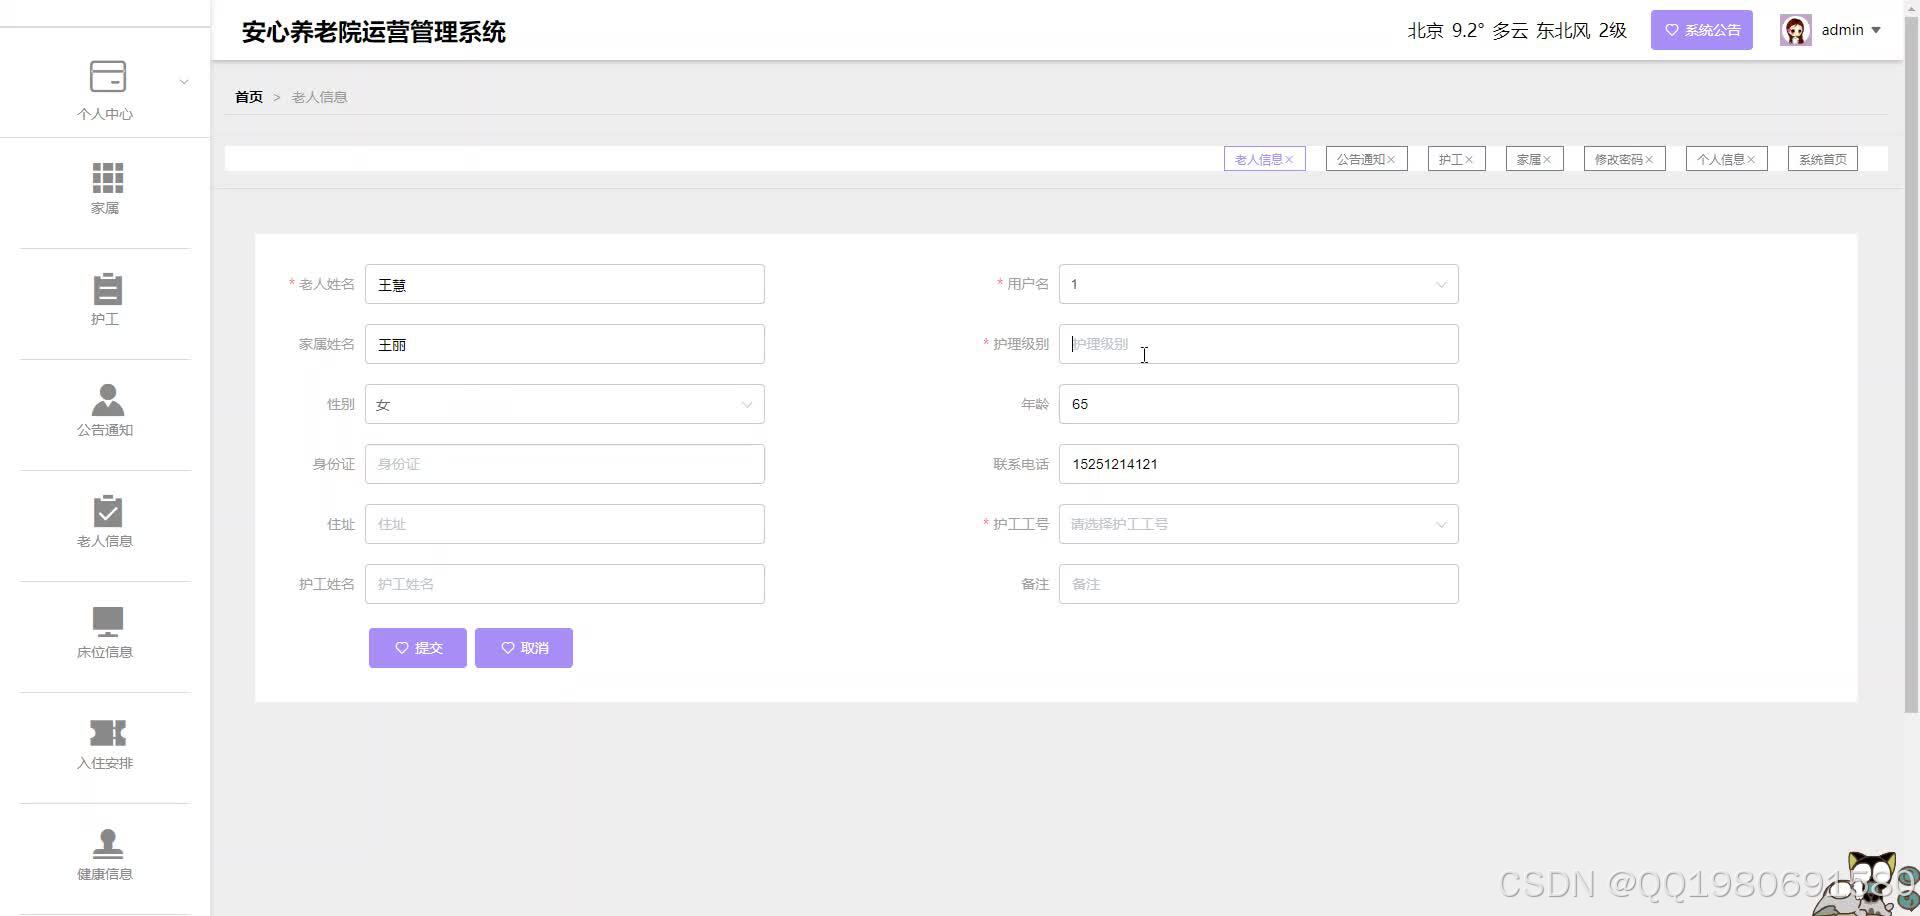Click the 老人姓名 input field
The image size is (1920, 916).
[x=565, y=284]
